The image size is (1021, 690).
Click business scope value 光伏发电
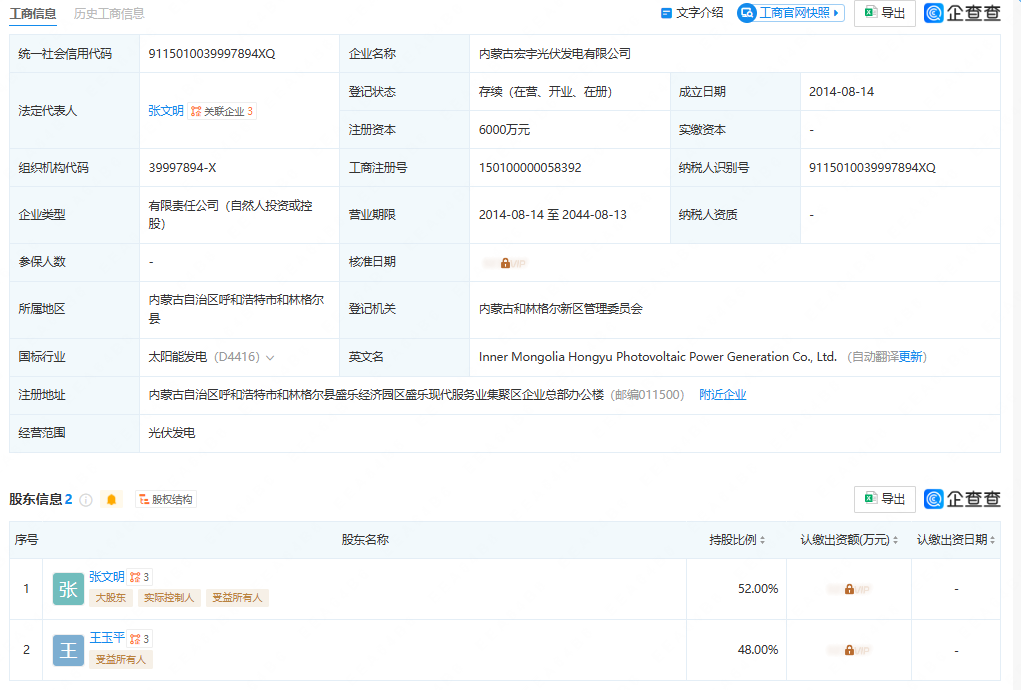click(x=172, y=433)
